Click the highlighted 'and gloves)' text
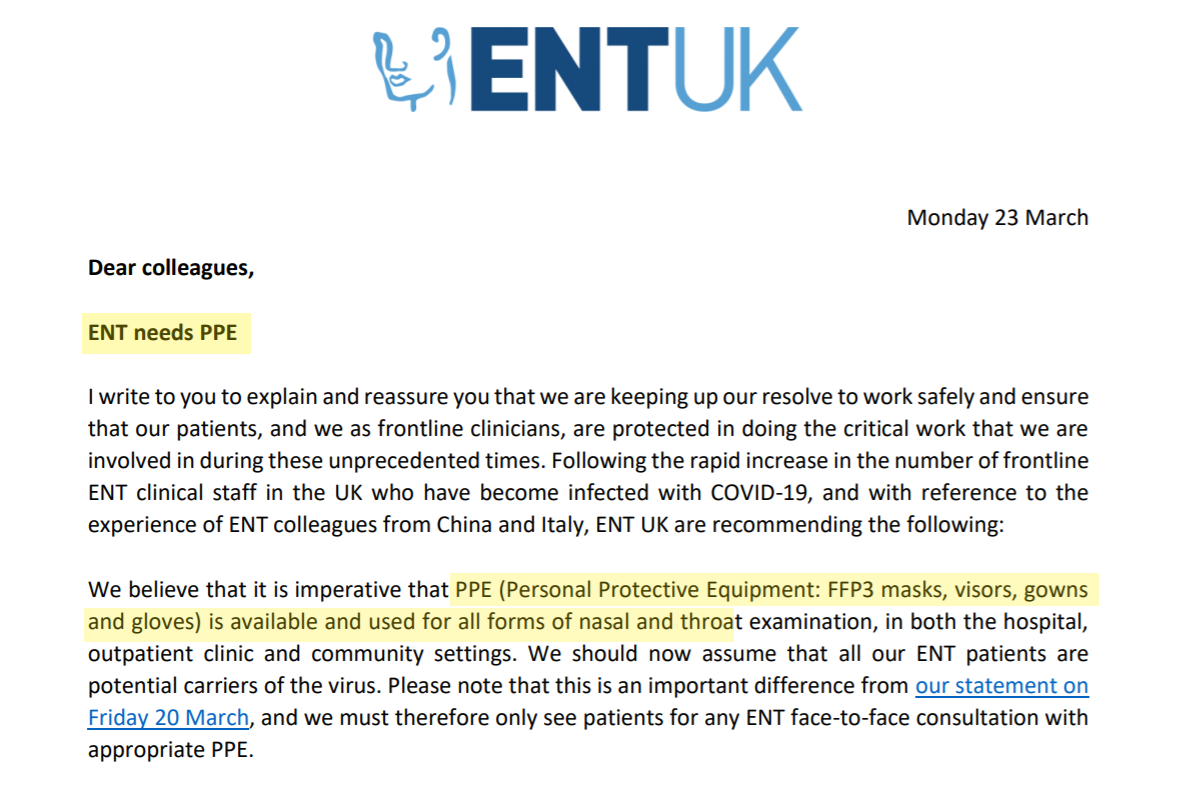The image size is (1183, 789). [x=145, y=622]
